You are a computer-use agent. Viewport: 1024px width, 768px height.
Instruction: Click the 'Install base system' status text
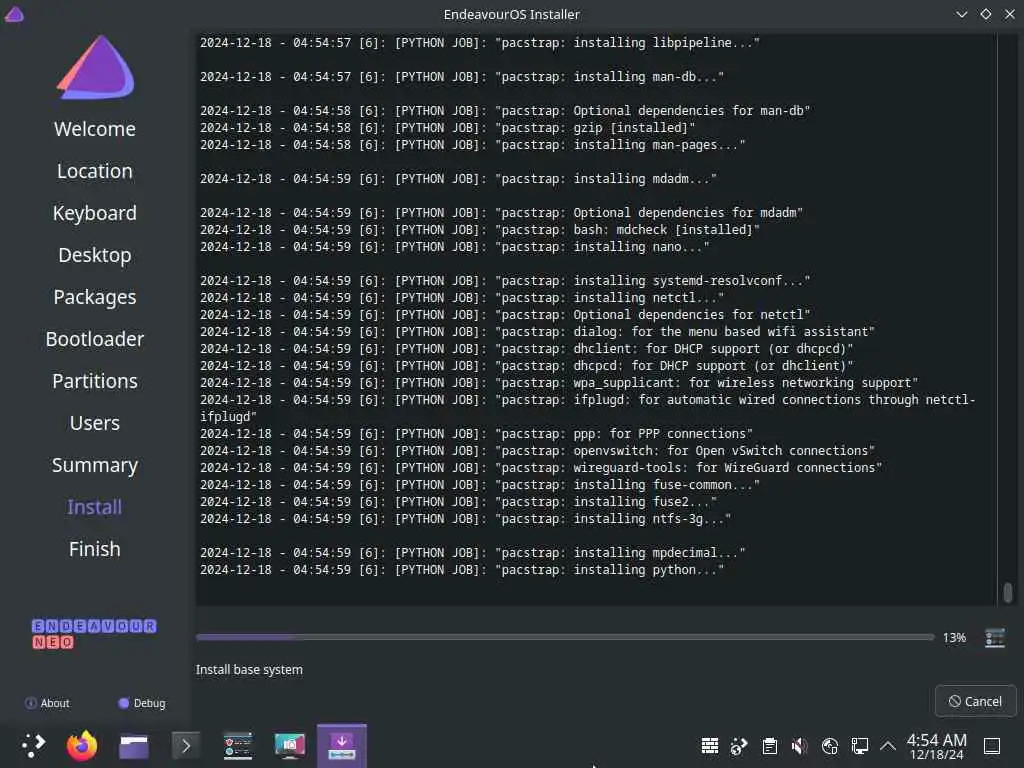click(x=249, y=669)
